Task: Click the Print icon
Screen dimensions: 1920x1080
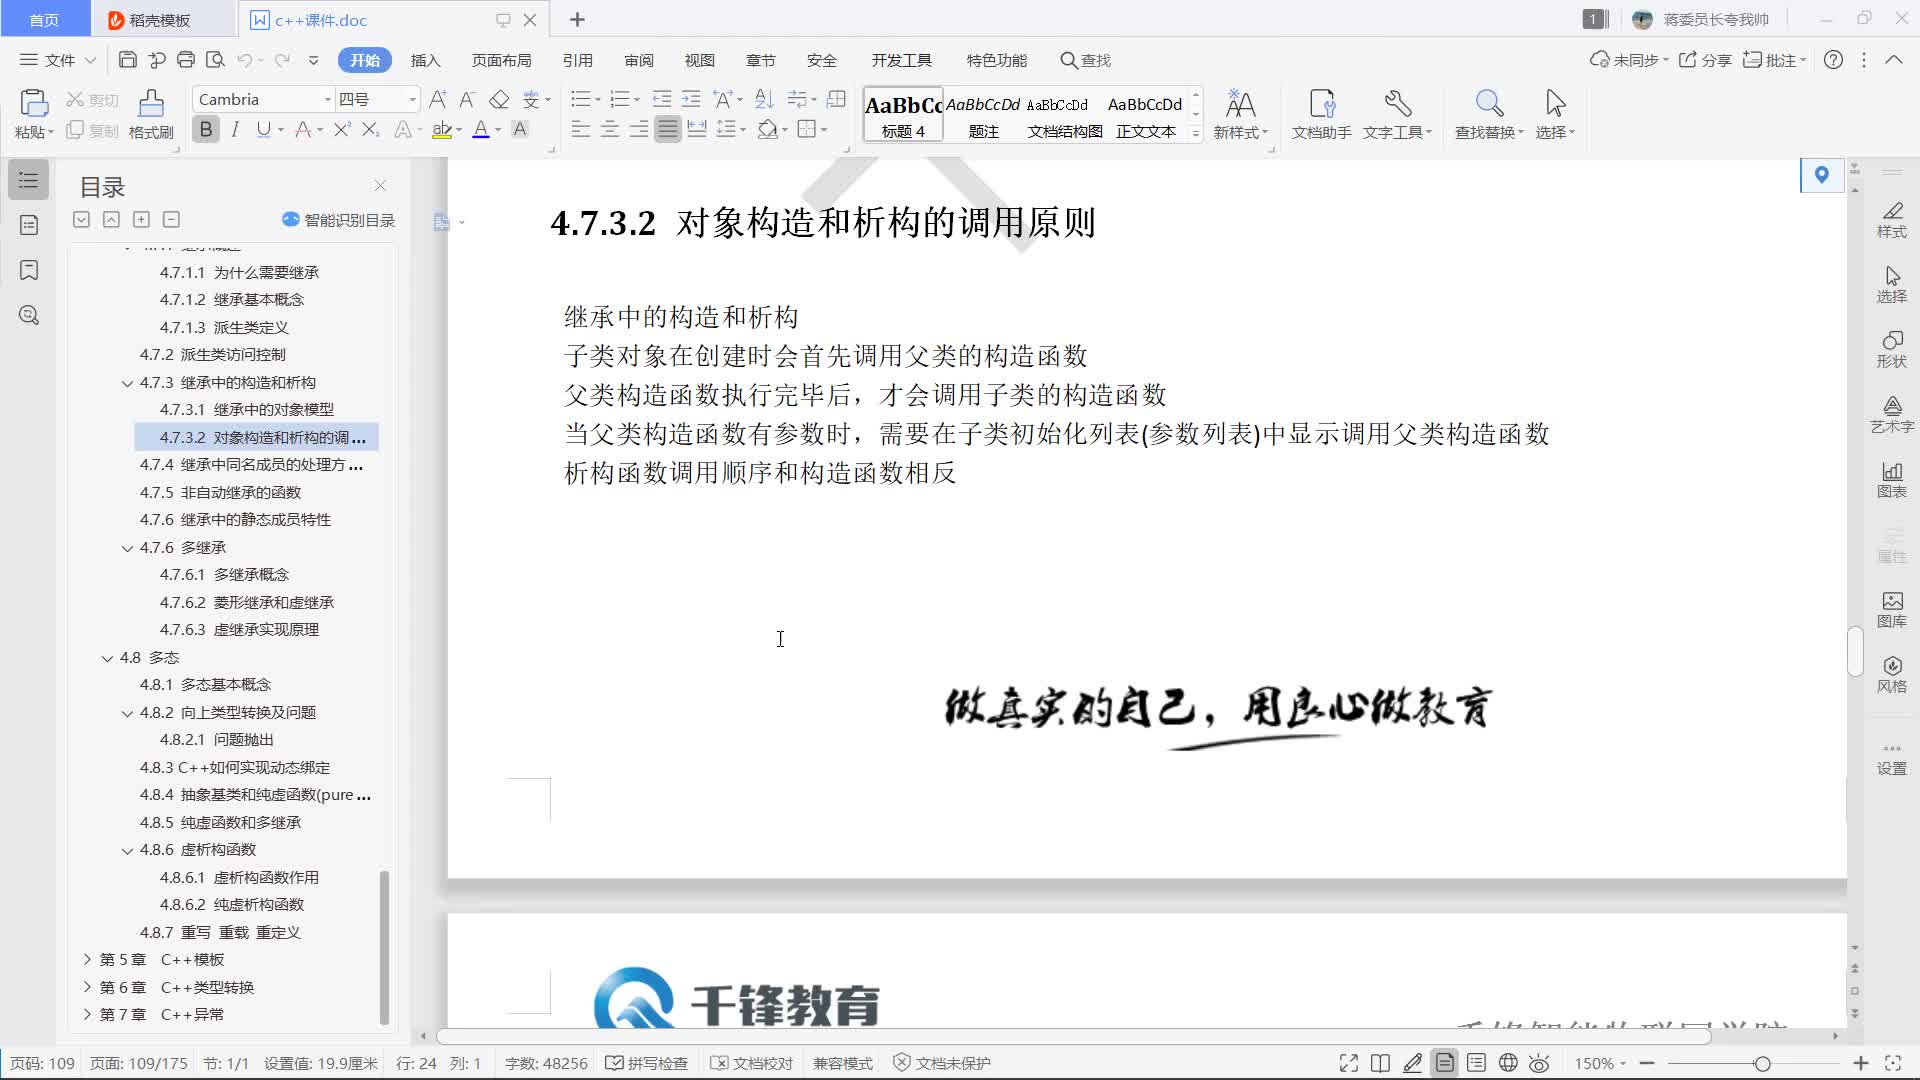Action: tap(185, 60)
